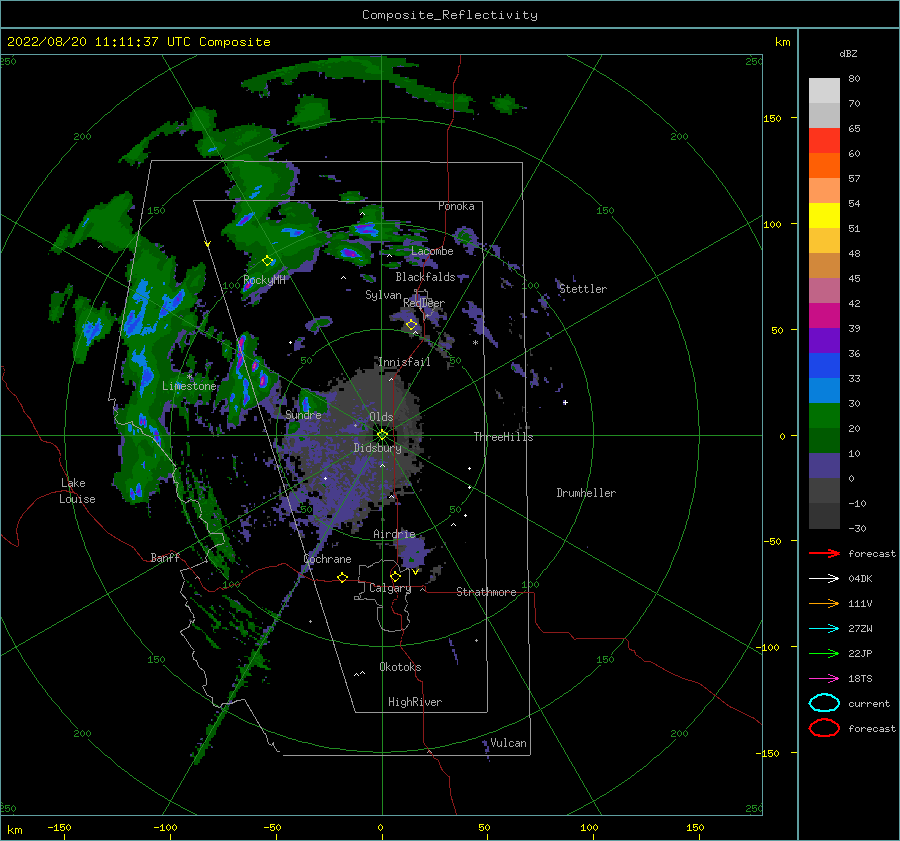Click the Banff city label
The height and width of the screenshot is (841, 900).
[165, 557]
